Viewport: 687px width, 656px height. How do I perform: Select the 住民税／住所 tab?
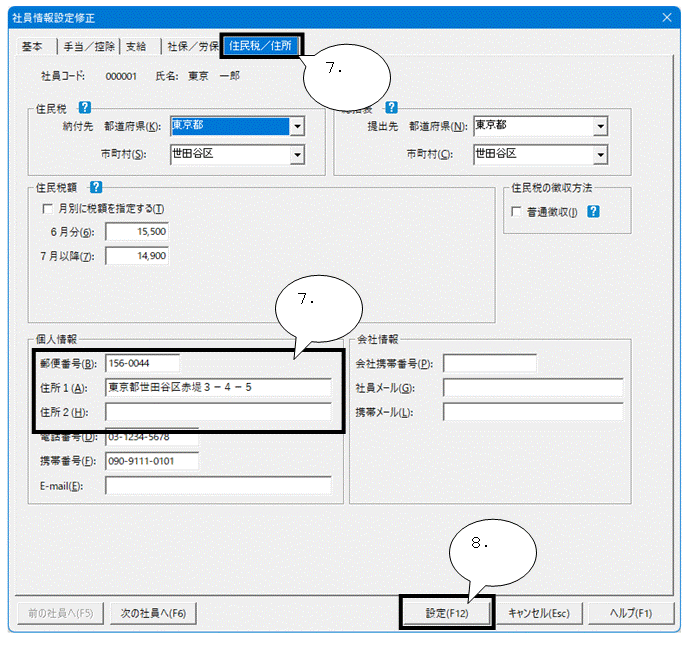pos(260,46)
